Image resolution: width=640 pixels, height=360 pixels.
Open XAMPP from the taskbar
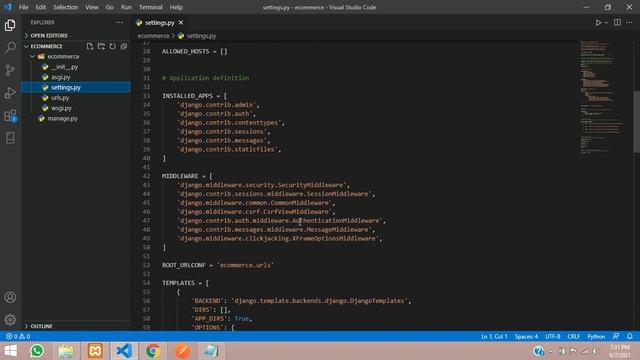click(95, 351)
